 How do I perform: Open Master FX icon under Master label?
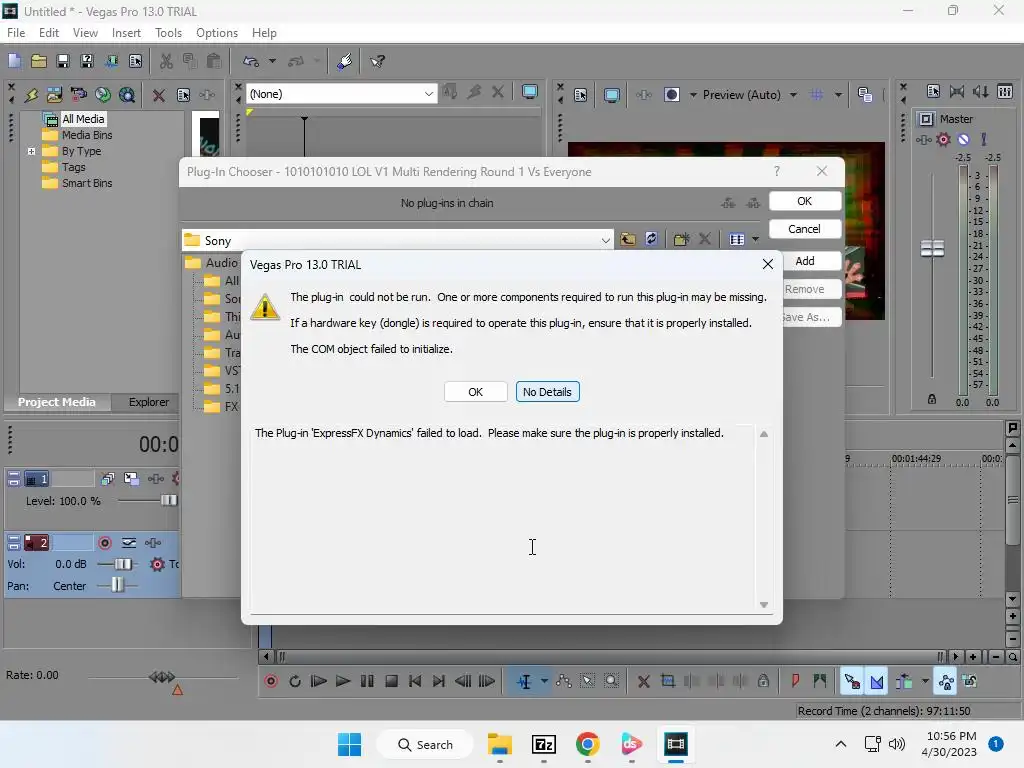(x=923, y=139)
